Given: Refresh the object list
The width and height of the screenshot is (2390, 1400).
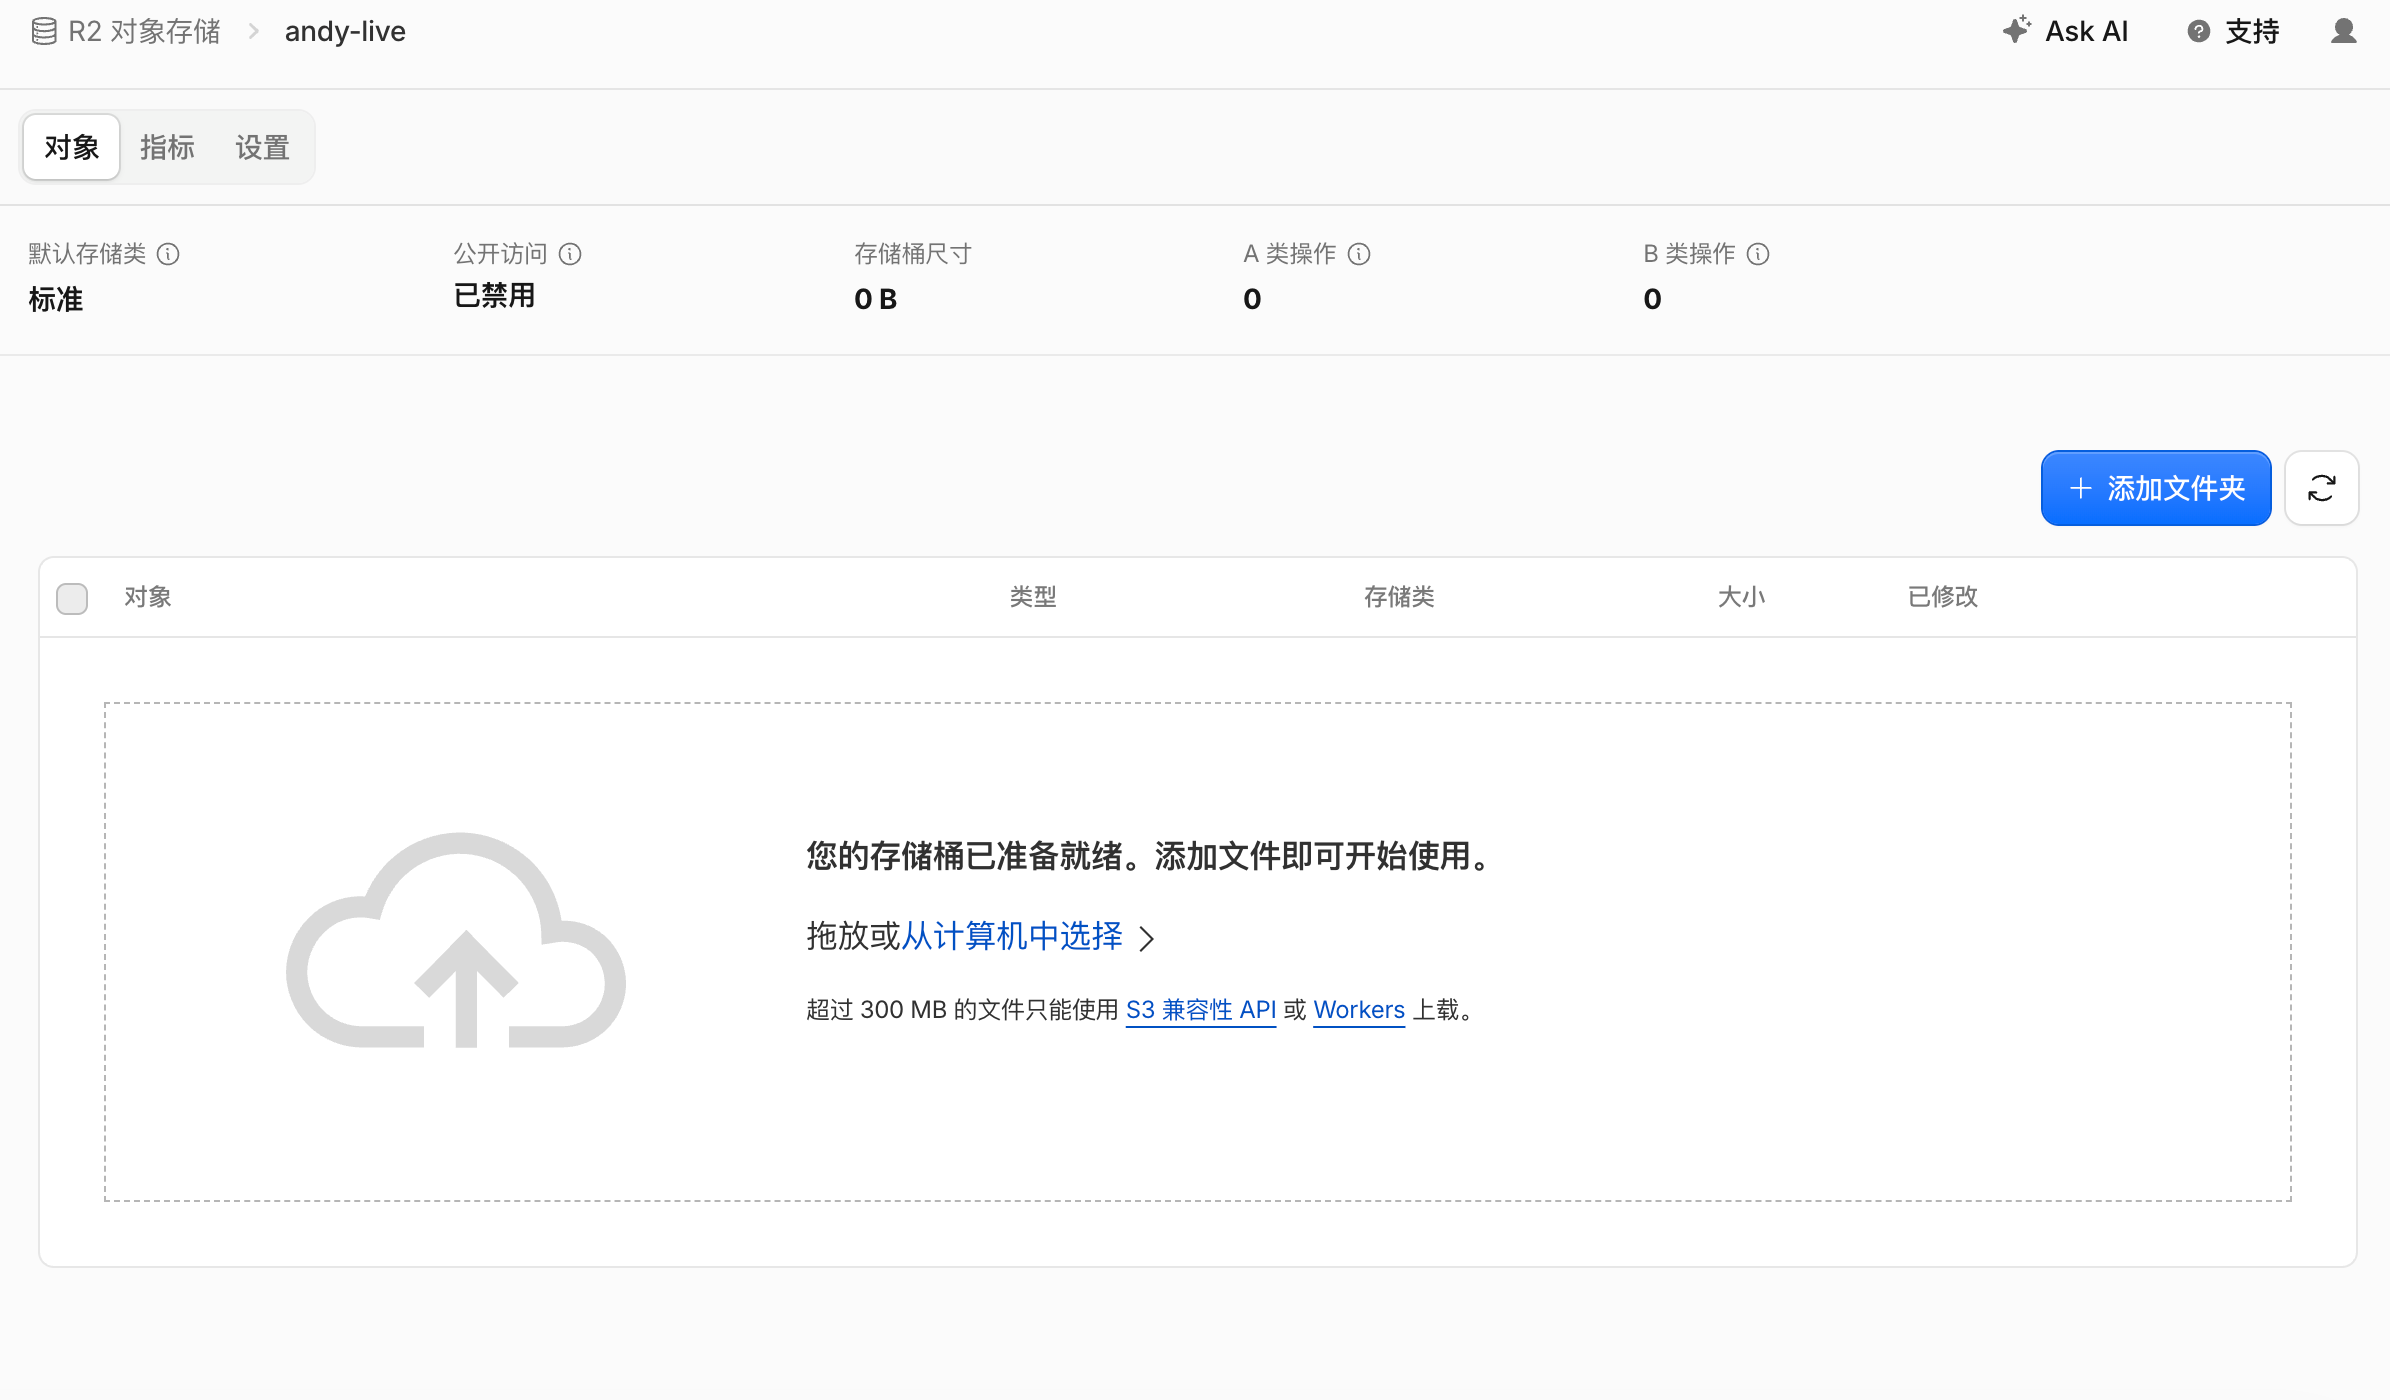Looking at the screenshot, I should [x=2321, y=488].
